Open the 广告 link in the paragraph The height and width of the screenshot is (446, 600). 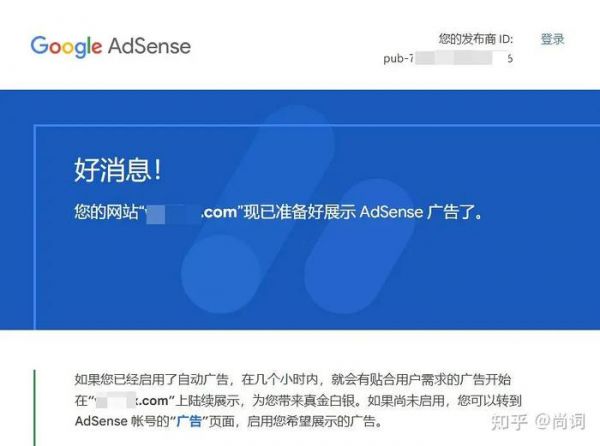(x=189, y=422)
